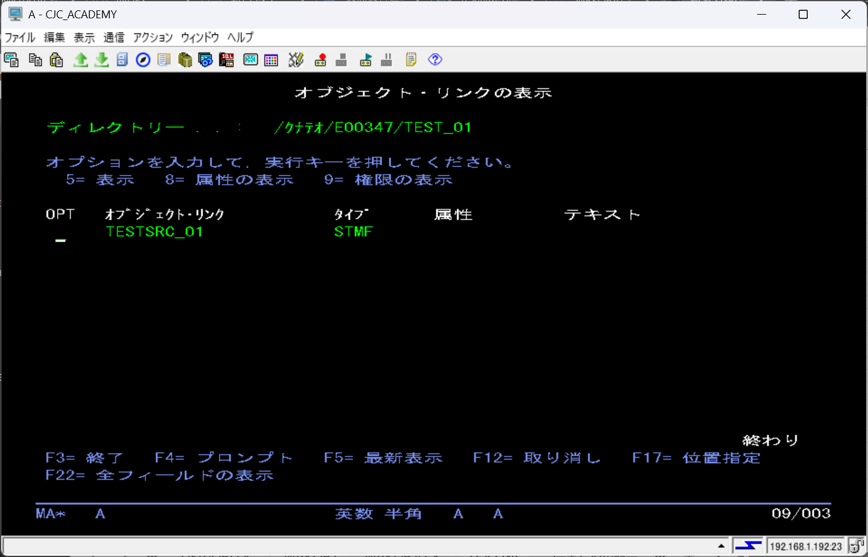Click the TESTSRC_01 object link entry
The image size is (868, 557).
coord(154,232)
